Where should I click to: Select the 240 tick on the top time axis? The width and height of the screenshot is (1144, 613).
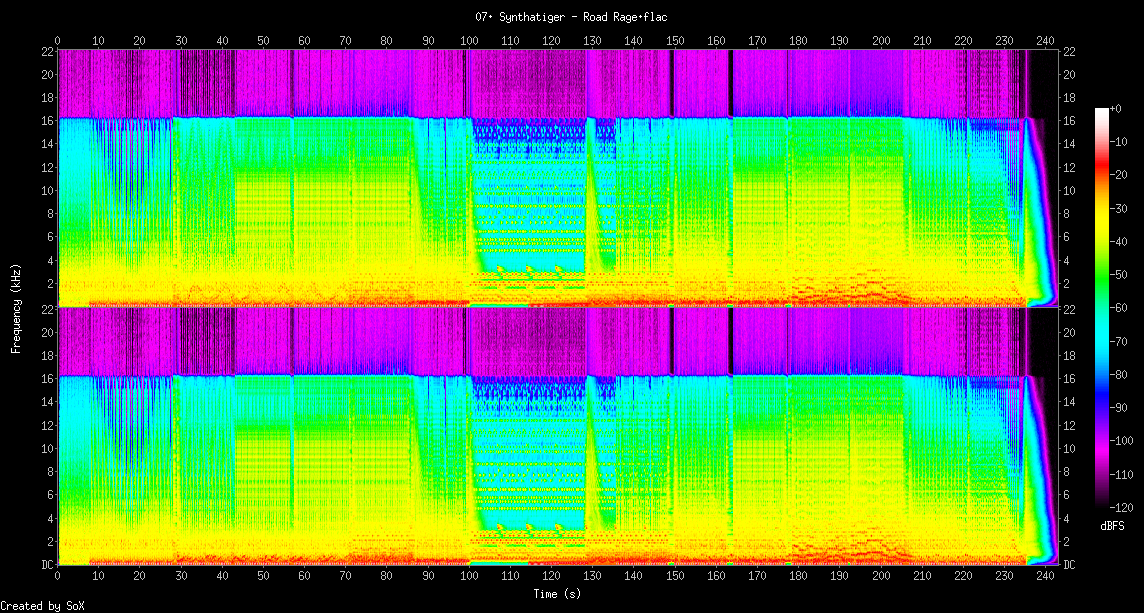[1045, 41]
